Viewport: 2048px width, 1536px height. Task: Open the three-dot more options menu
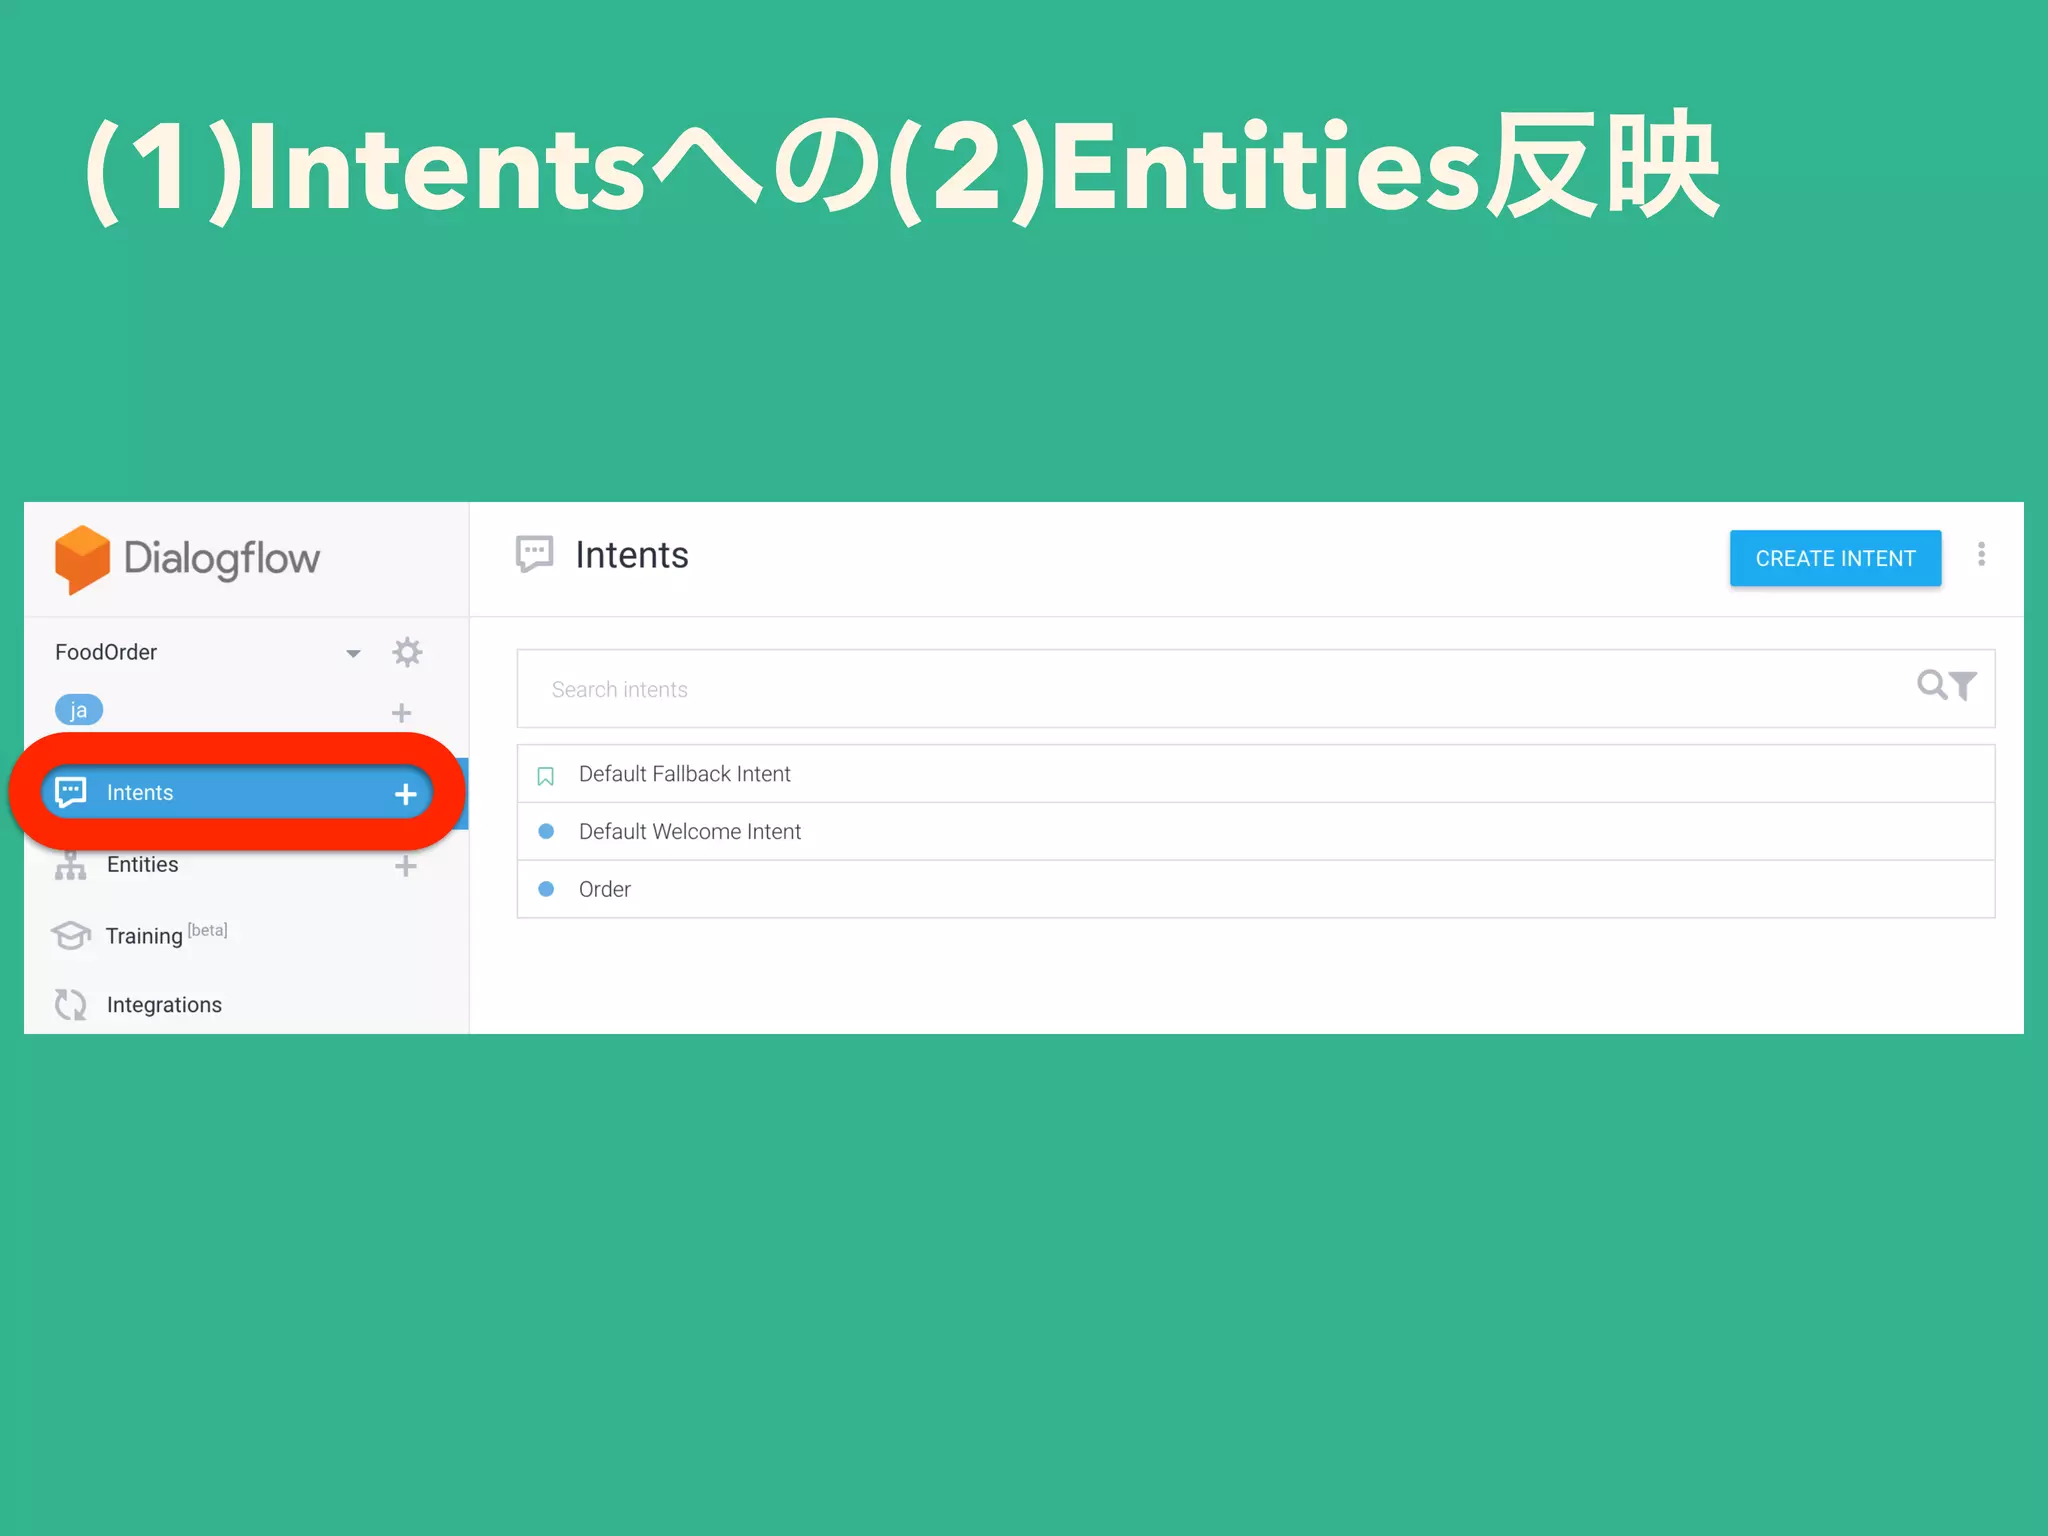click(1981, 554)
